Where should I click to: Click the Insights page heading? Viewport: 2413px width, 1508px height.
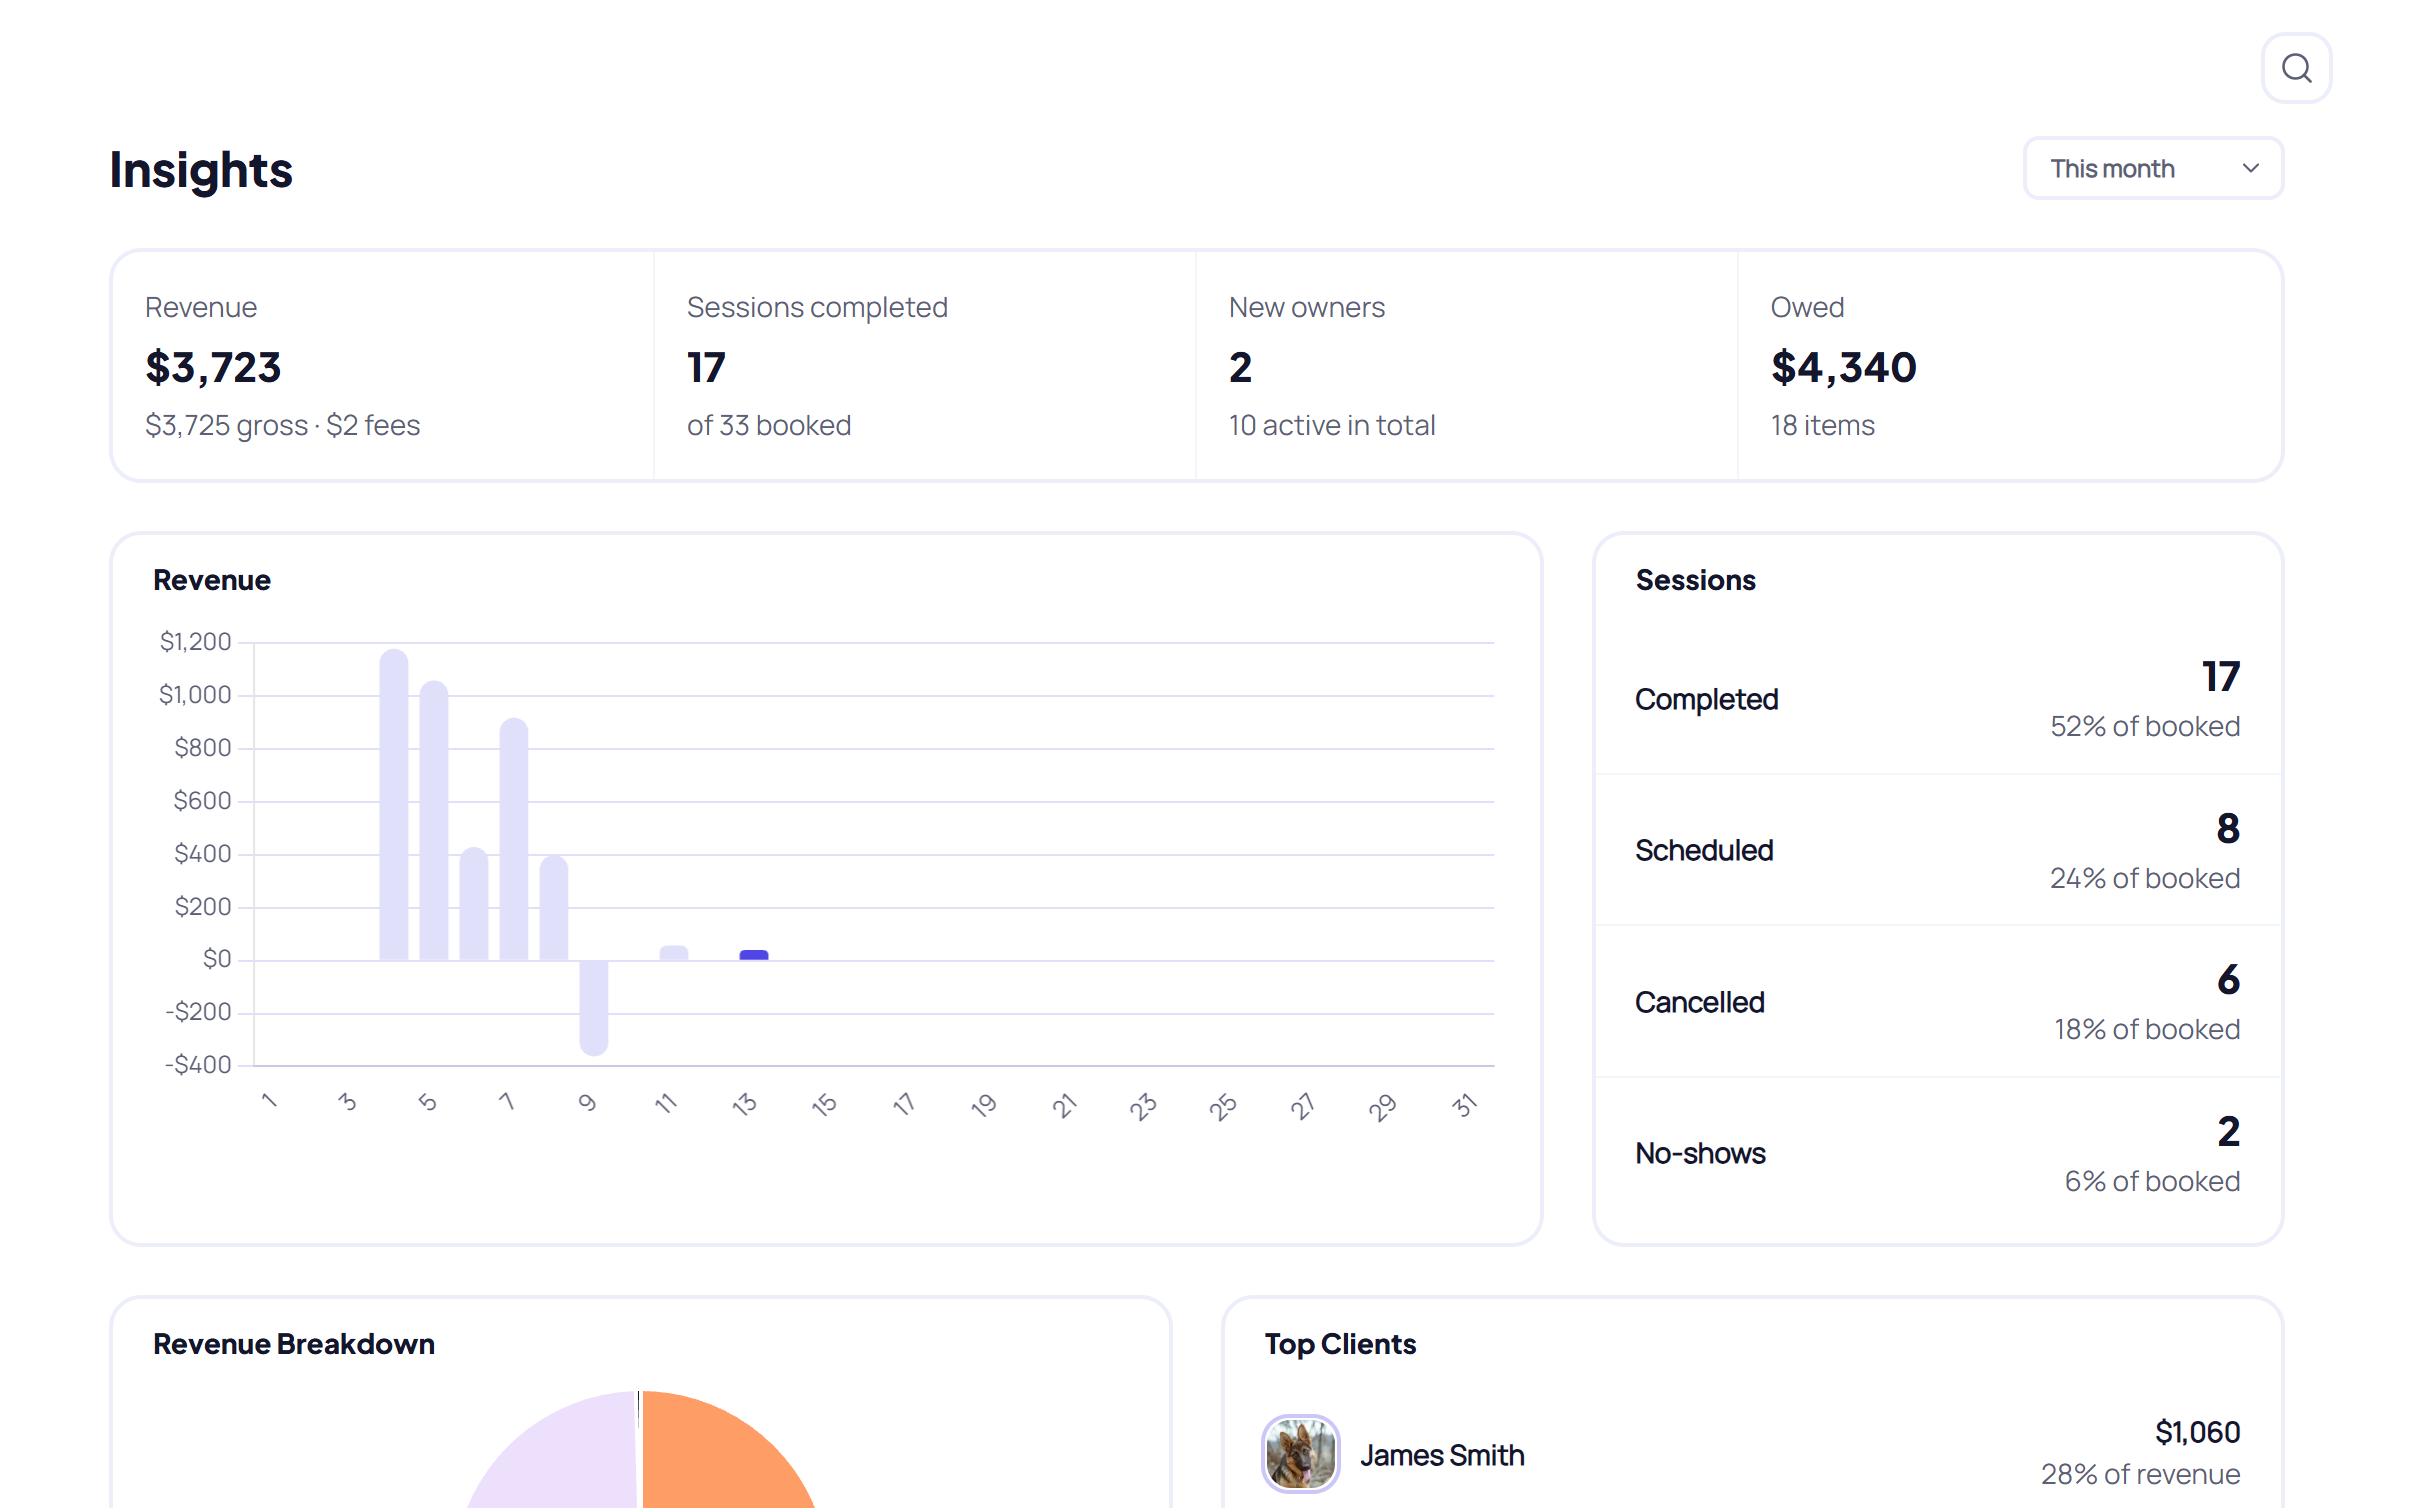tap(201, 169)
